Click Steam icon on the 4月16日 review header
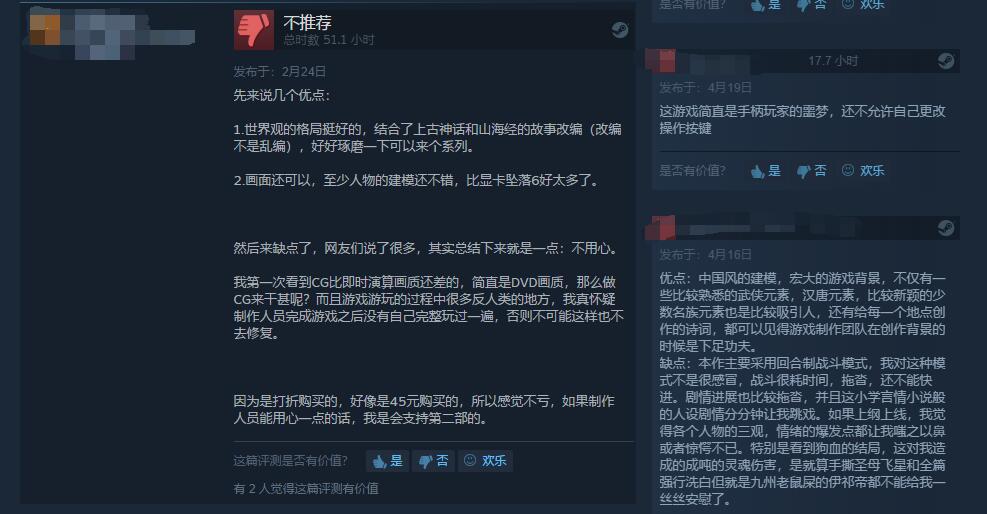 (x=945, y=227)
